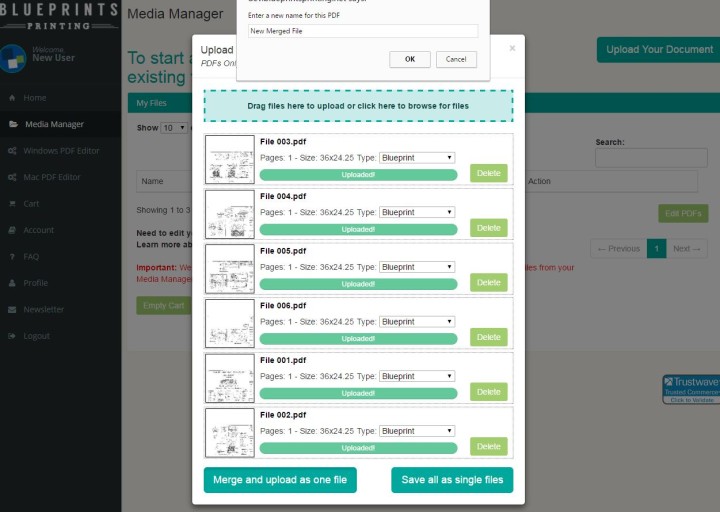Viewport: 720px width, 512px height.
Task: Click the new PDF name text field
Action: coord(363,31)
